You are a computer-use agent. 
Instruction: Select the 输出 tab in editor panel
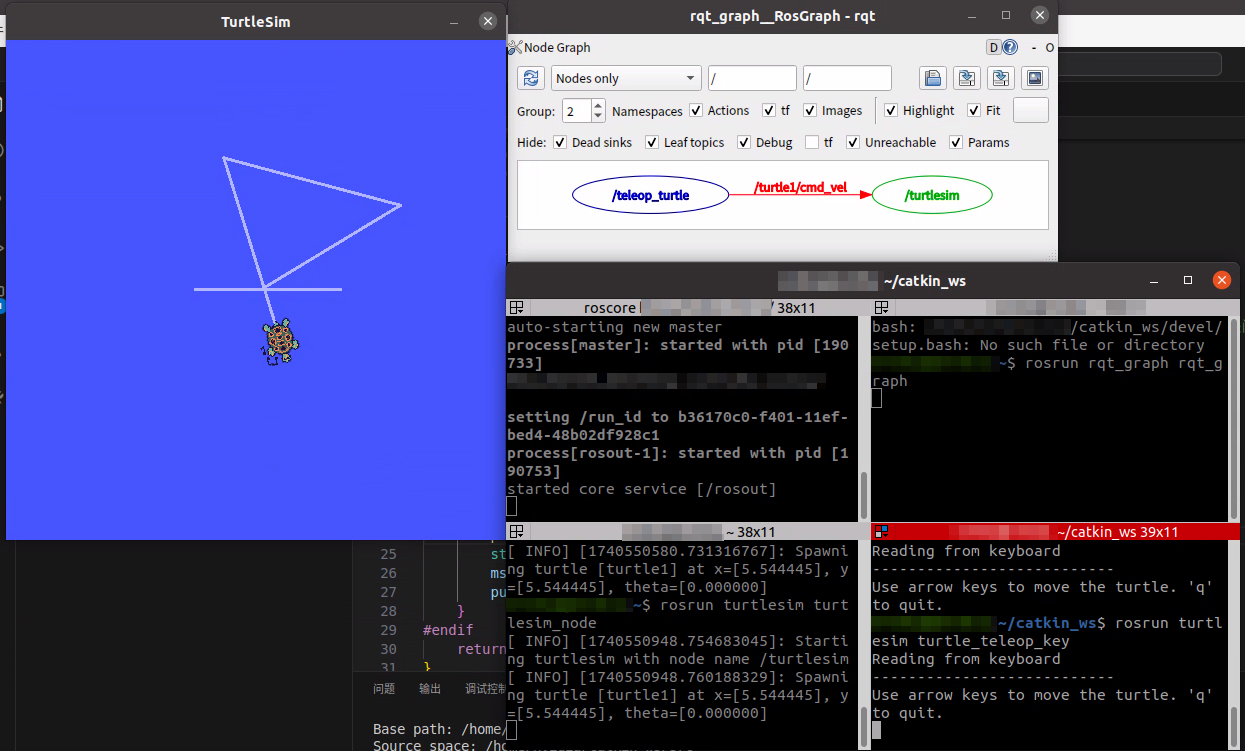pos(430,689)
